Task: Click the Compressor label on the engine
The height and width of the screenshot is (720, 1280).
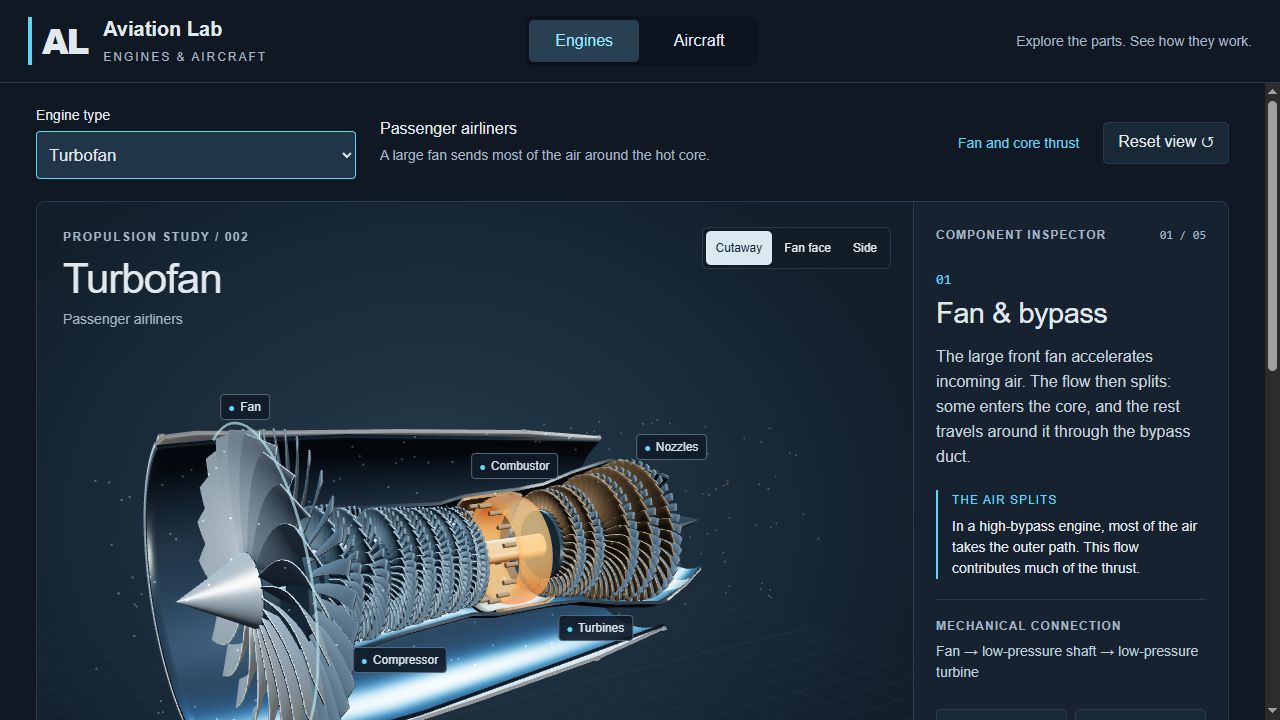Action: [x=400, y=660]
